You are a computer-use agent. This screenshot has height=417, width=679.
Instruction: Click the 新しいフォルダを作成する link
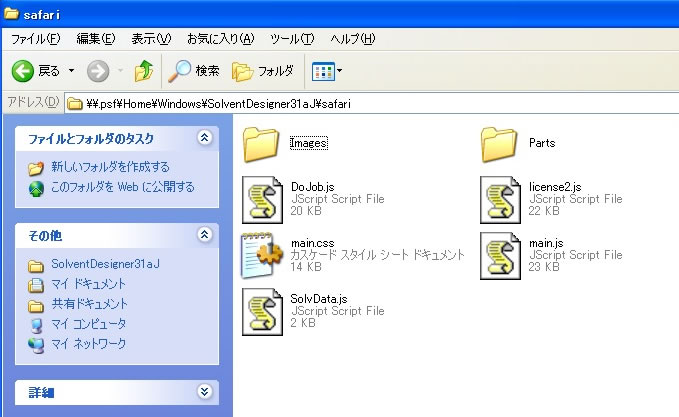pos(110,167)
